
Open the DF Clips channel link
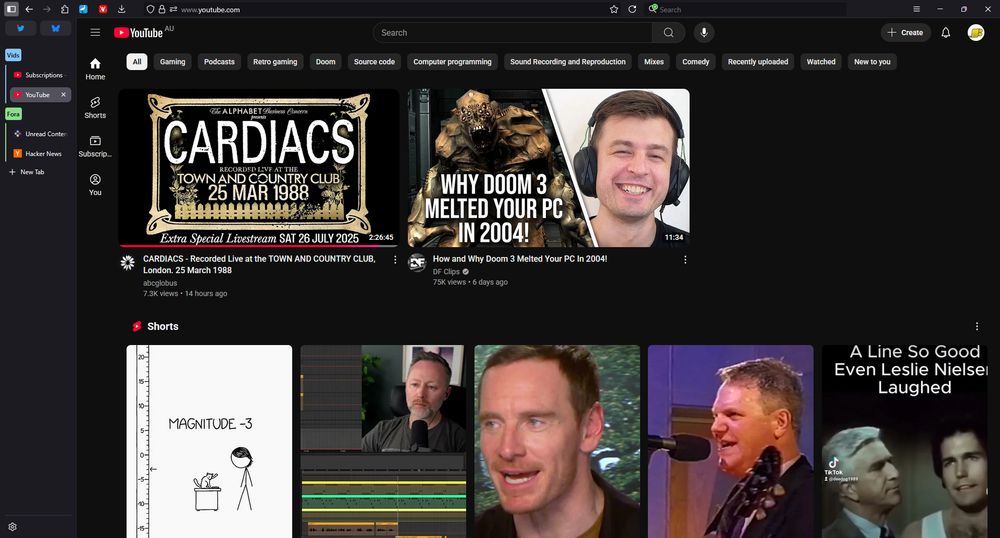pos(446,272)
